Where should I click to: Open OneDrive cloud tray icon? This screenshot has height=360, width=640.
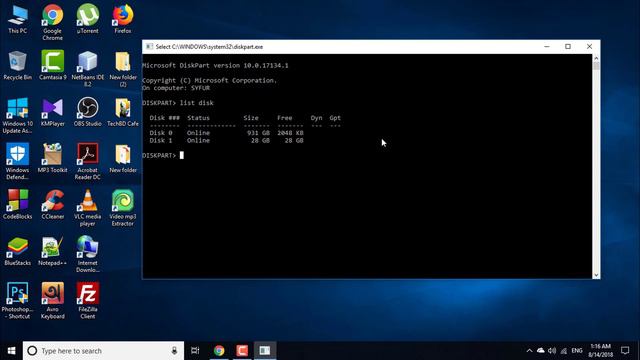[x=541, y=351]
